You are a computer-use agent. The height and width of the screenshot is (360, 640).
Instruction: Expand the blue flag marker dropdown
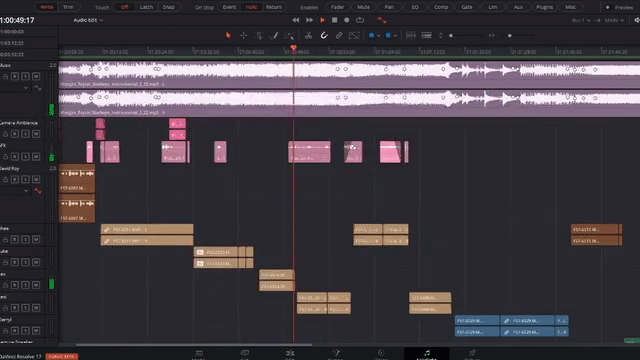coord(379,36)
